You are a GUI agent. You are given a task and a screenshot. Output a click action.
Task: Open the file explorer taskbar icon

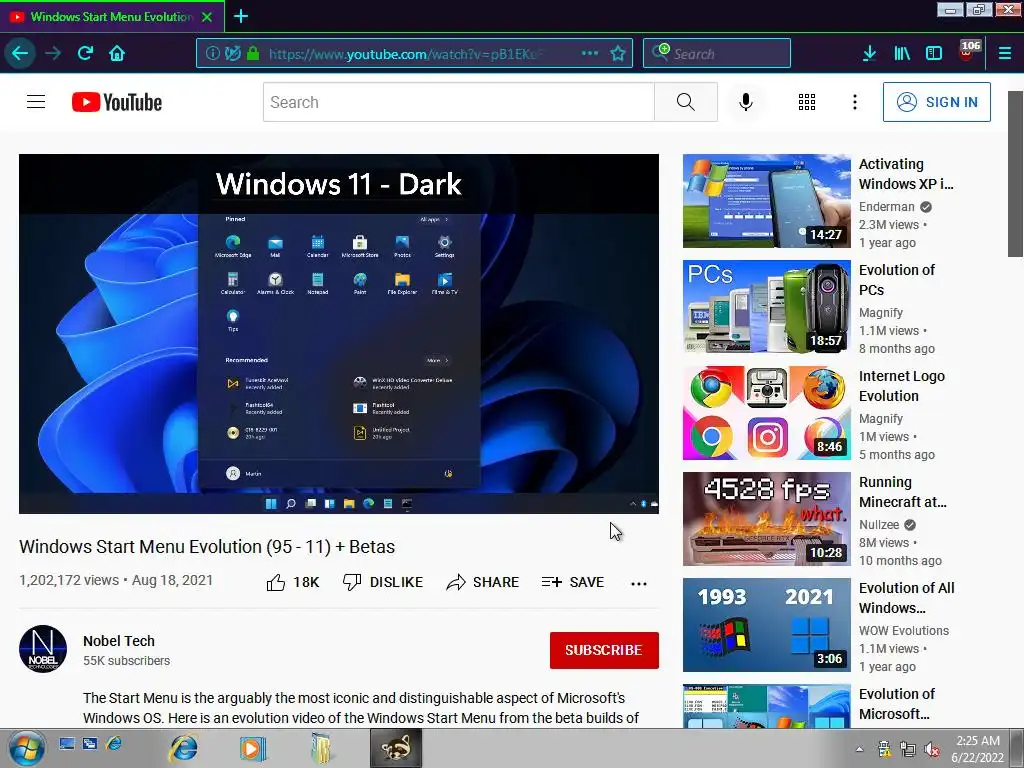tap(321, 748)
